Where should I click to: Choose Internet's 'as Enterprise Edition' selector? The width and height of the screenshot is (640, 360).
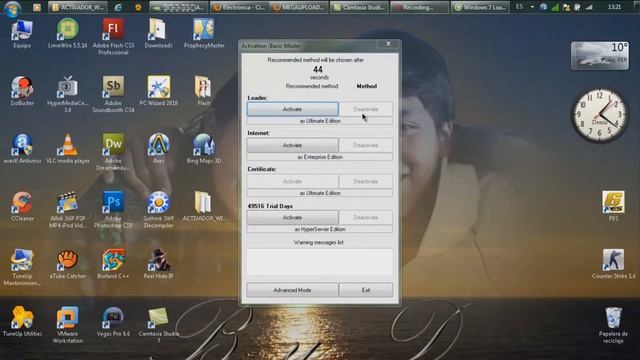320,157
